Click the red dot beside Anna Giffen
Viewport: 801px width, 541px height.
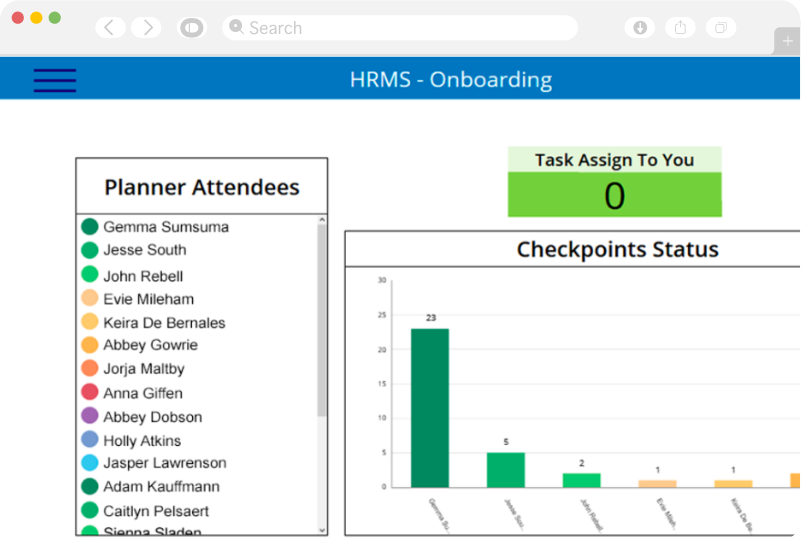[x=90, y=393]
